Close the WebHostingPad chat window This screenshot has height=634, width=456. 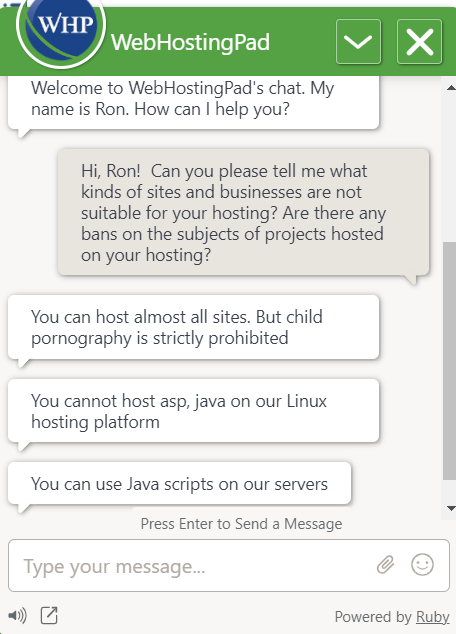point(419,42)
